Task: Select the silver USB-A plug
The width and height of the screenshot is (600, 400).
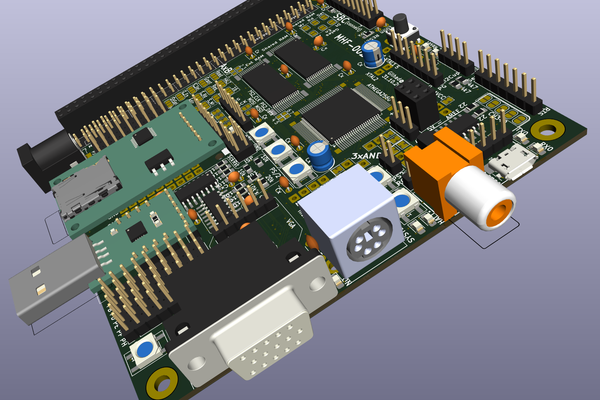Action: coord(52,285)
